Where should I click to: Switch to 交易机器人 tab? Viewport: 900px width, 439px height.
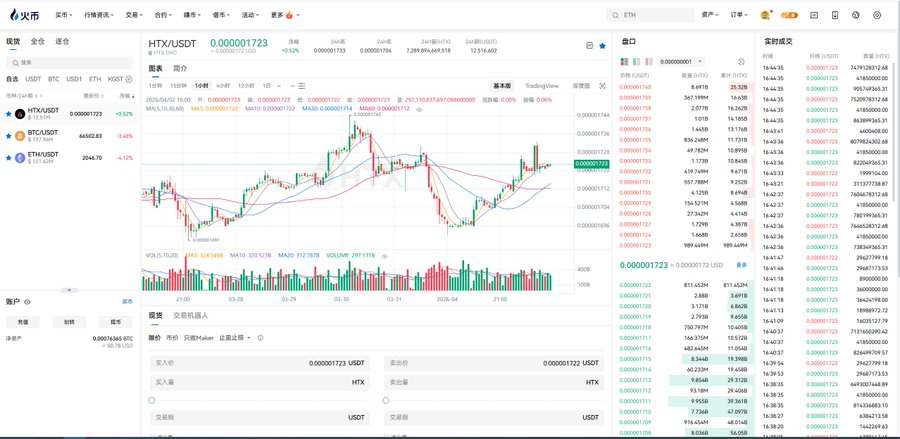pos(191,316)
